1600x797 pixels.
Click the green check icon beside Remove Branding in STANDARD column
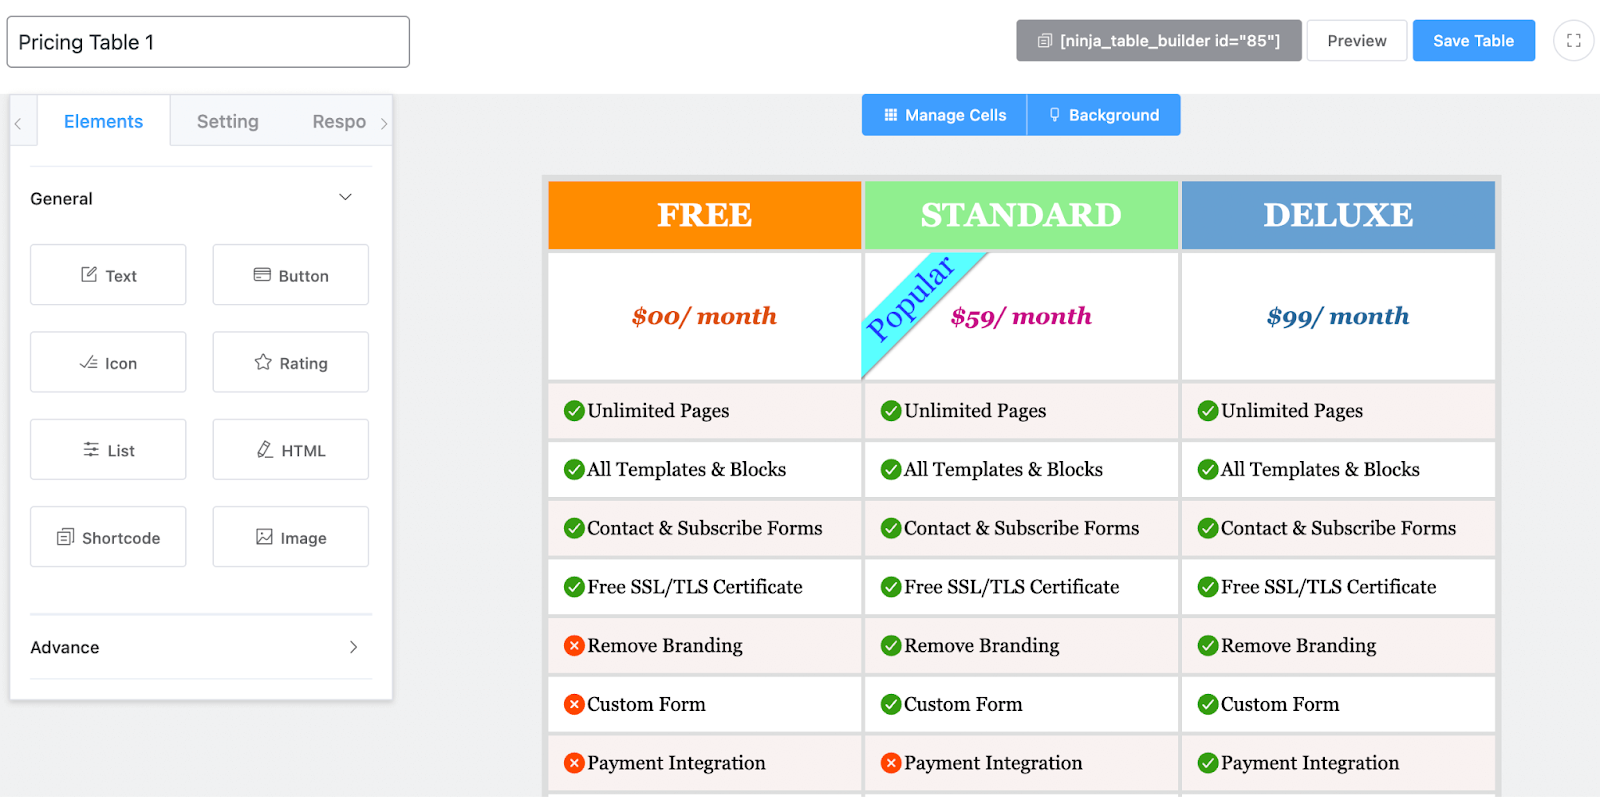pos(891,646)
